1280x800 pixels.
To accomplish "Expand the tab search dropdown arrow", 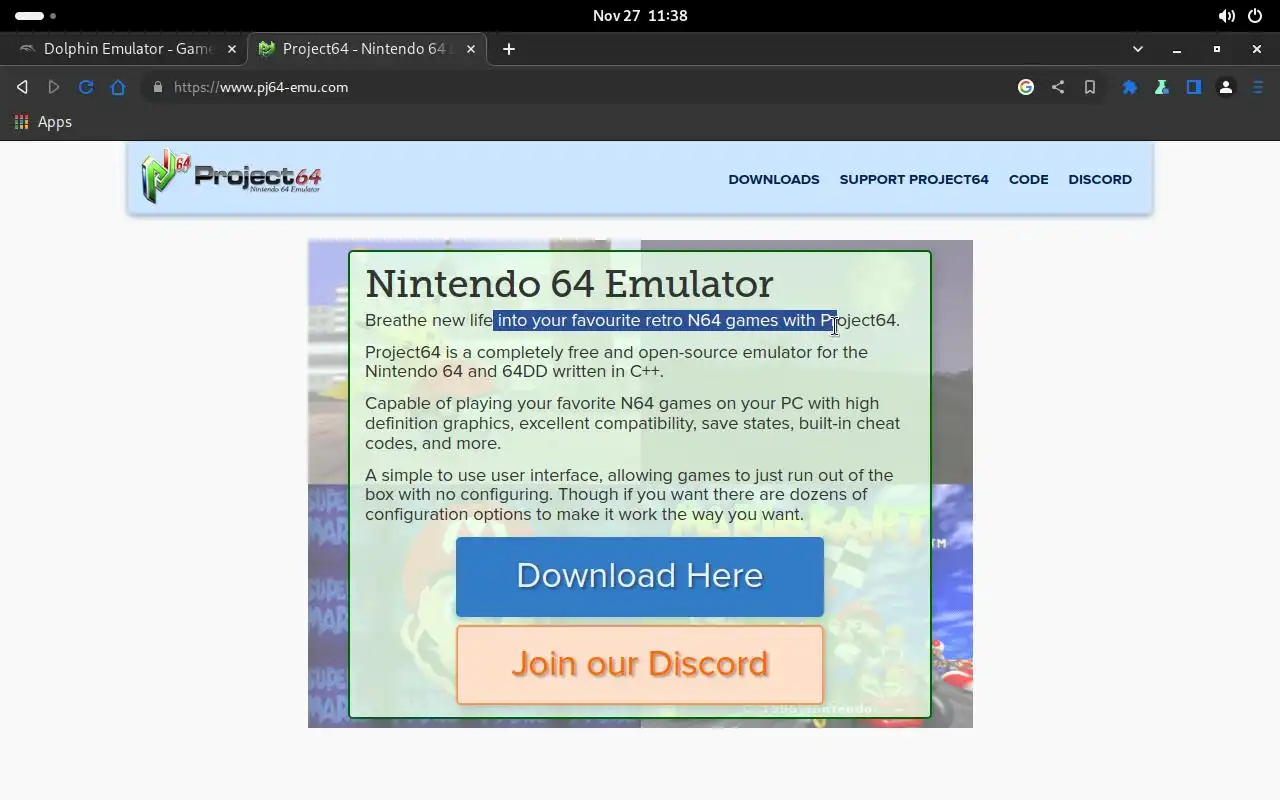I will pos(1138,49).
